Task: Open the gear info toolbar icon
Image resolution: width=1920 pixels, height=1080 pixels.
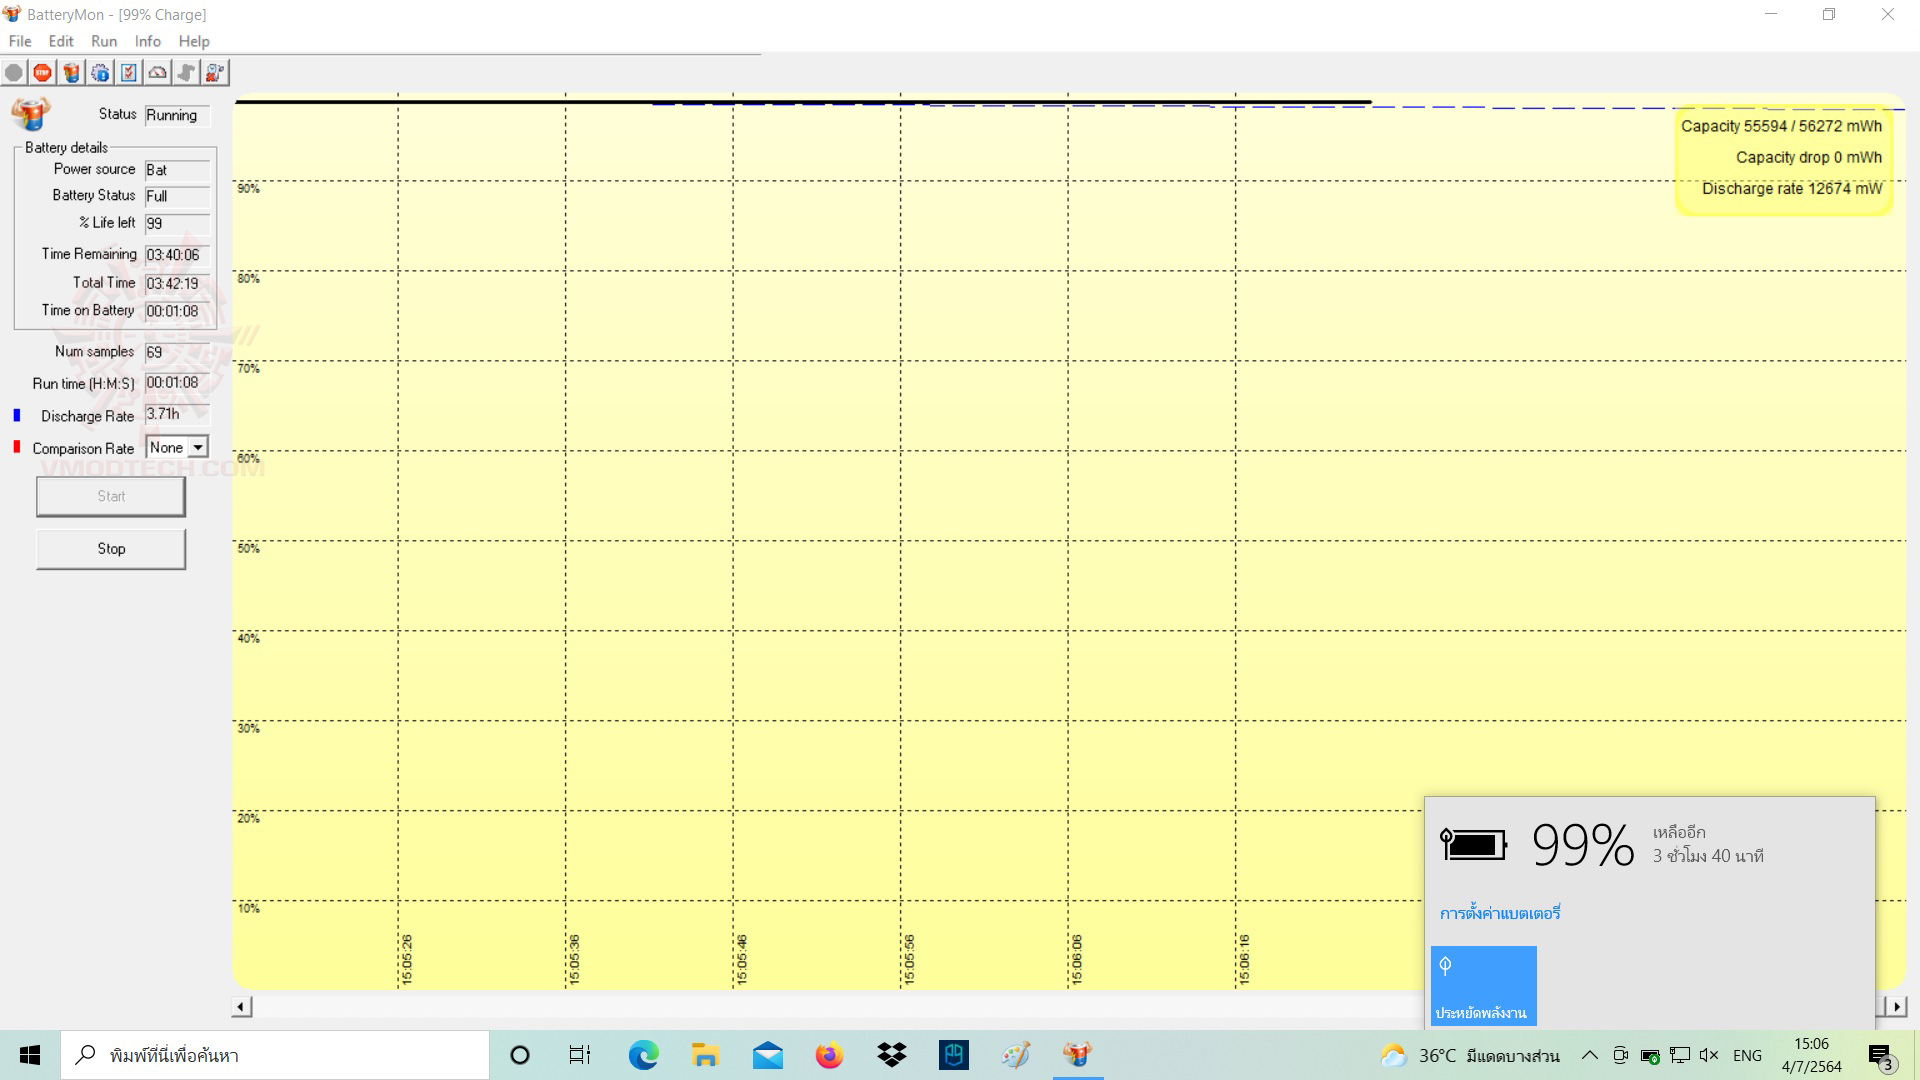Action: (100, 73)
